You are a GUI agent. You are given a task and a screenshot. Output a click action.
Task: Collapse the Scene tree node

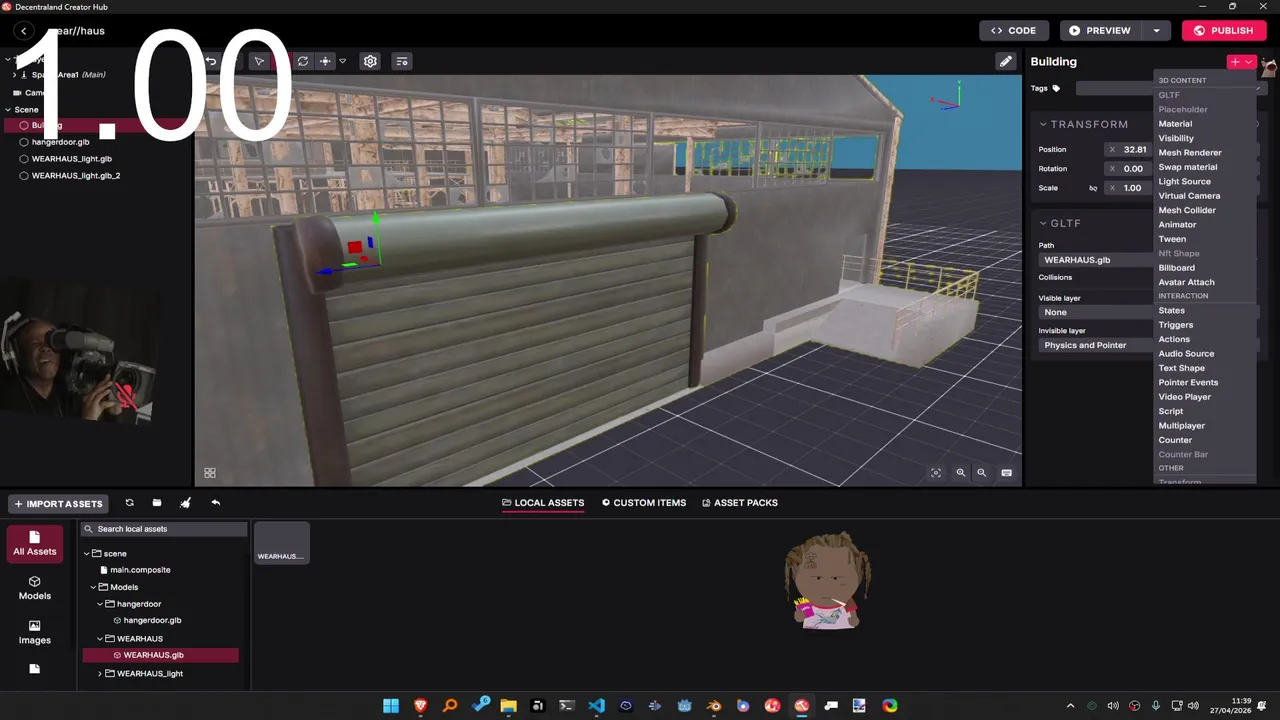[x=8, y=110]
